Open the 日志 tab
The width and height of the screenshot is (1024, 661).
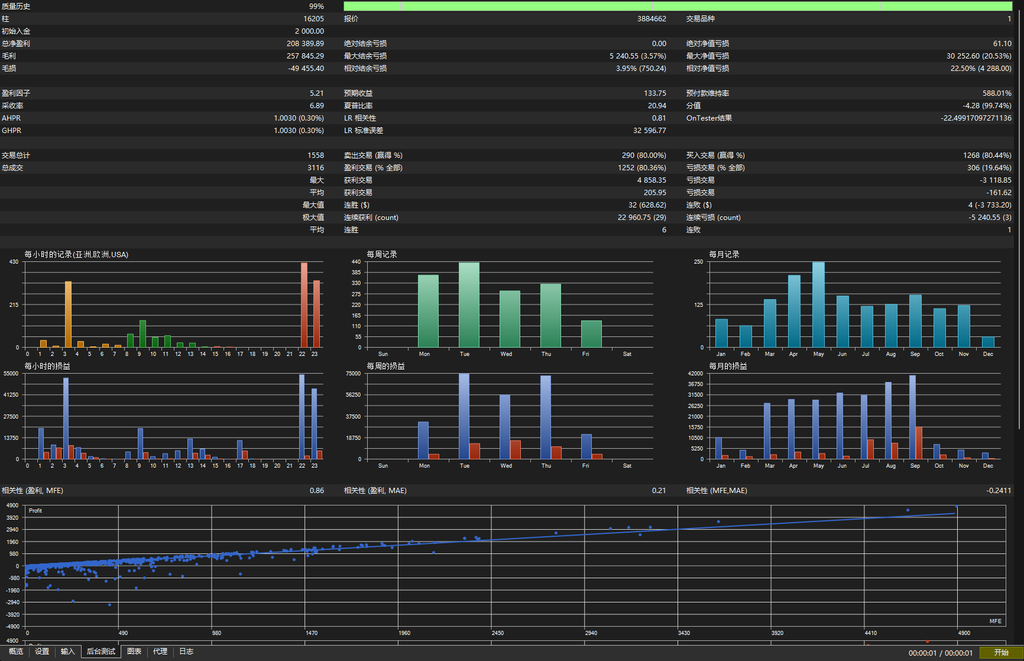[186, 651]
